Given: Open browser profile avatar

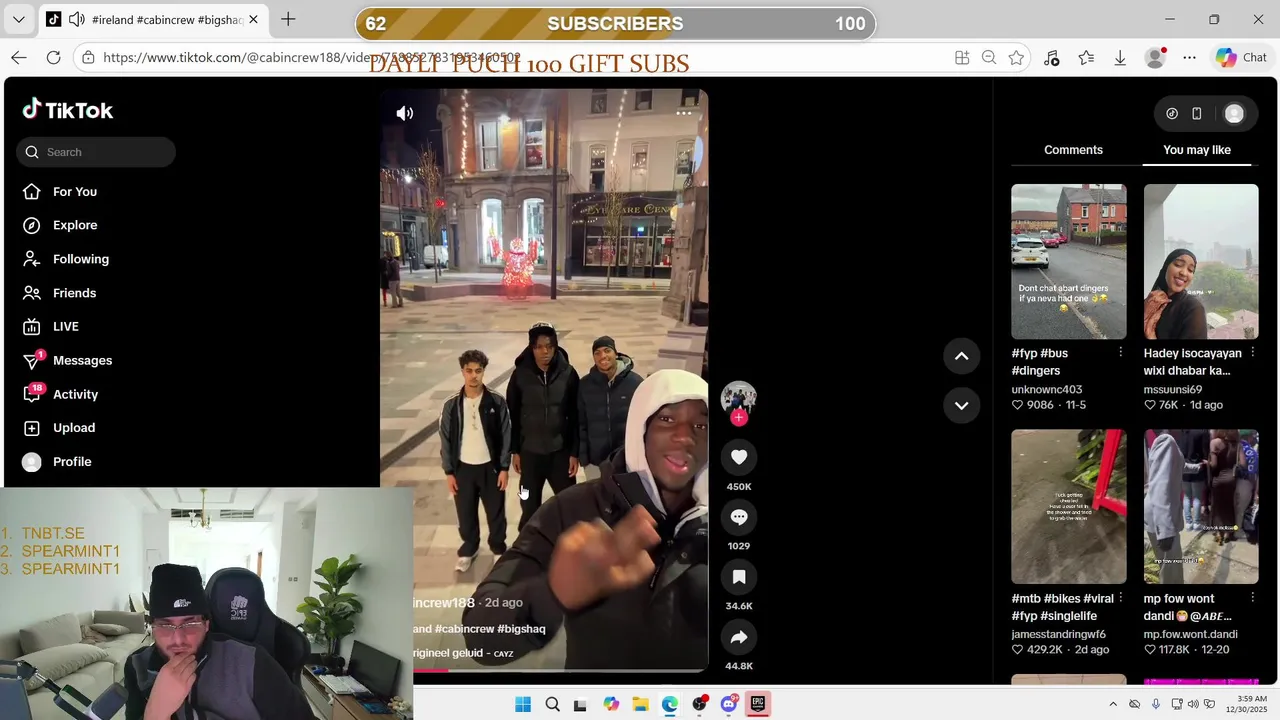Looking at the screenshot, I should click(x=1155, y=58).
